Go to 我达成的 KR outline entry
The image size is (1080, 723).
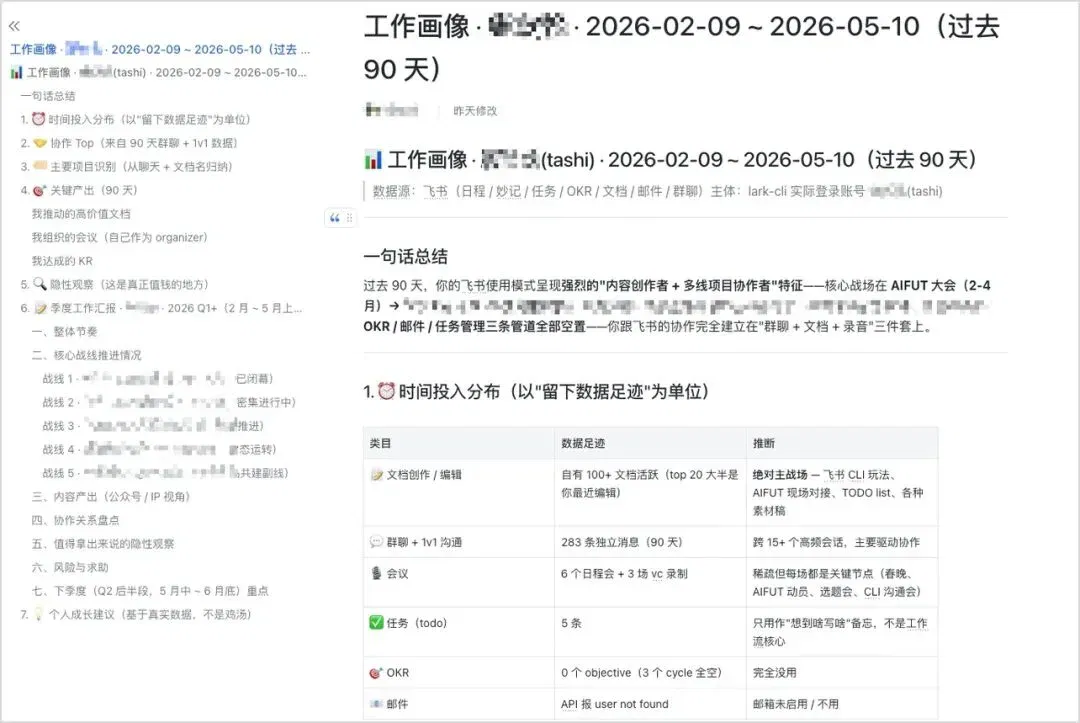tap(61, 261)
